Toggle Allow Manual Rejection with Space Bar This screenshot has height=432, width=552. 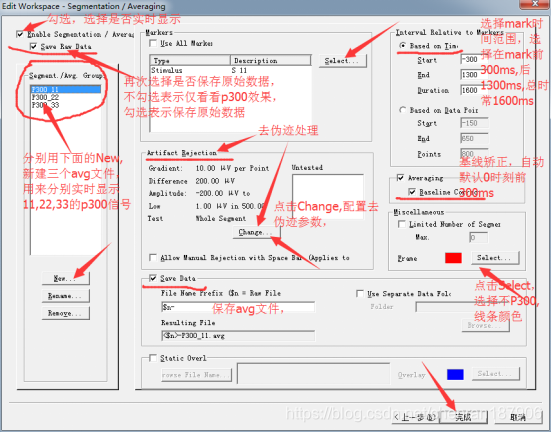click(x=153, y=257)
